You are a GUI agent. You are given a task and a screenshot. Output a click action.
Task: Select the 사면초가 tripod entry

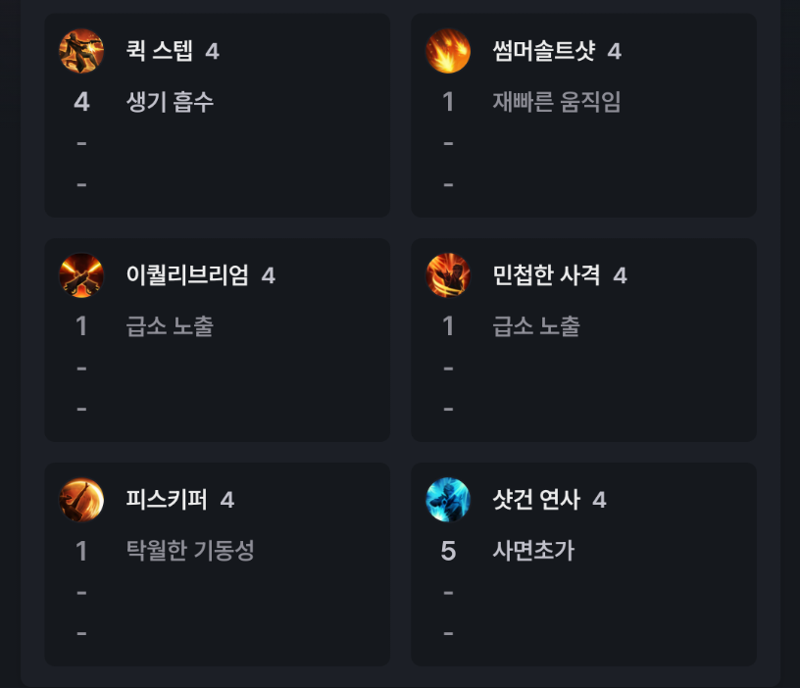tap(534, 551)
